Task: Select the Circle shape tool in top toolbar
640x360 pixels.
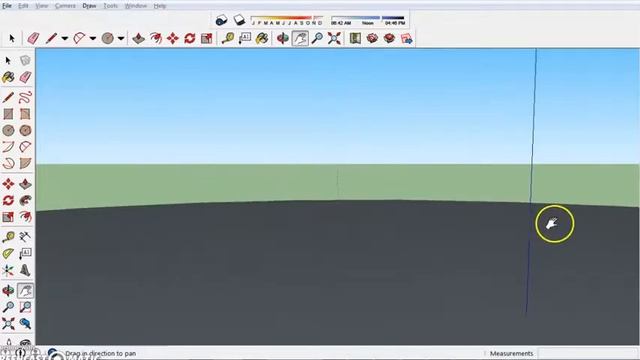Action: 108,38
